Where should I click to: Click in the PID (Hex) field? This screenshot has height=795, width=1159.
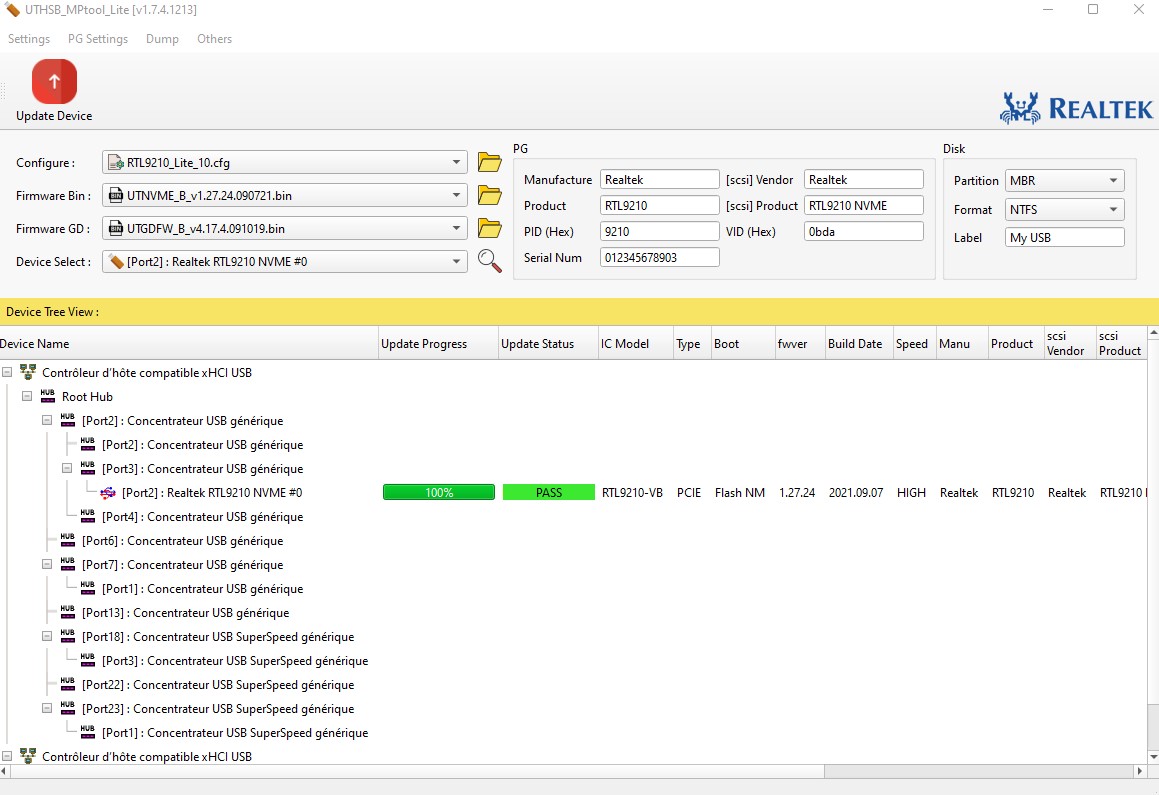(659, 231)
